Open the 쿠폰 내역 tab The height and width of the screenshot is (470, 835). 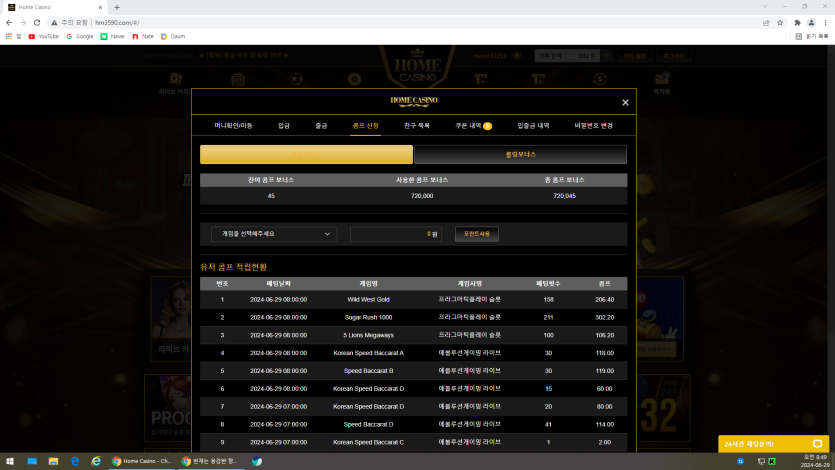[473, 126]
